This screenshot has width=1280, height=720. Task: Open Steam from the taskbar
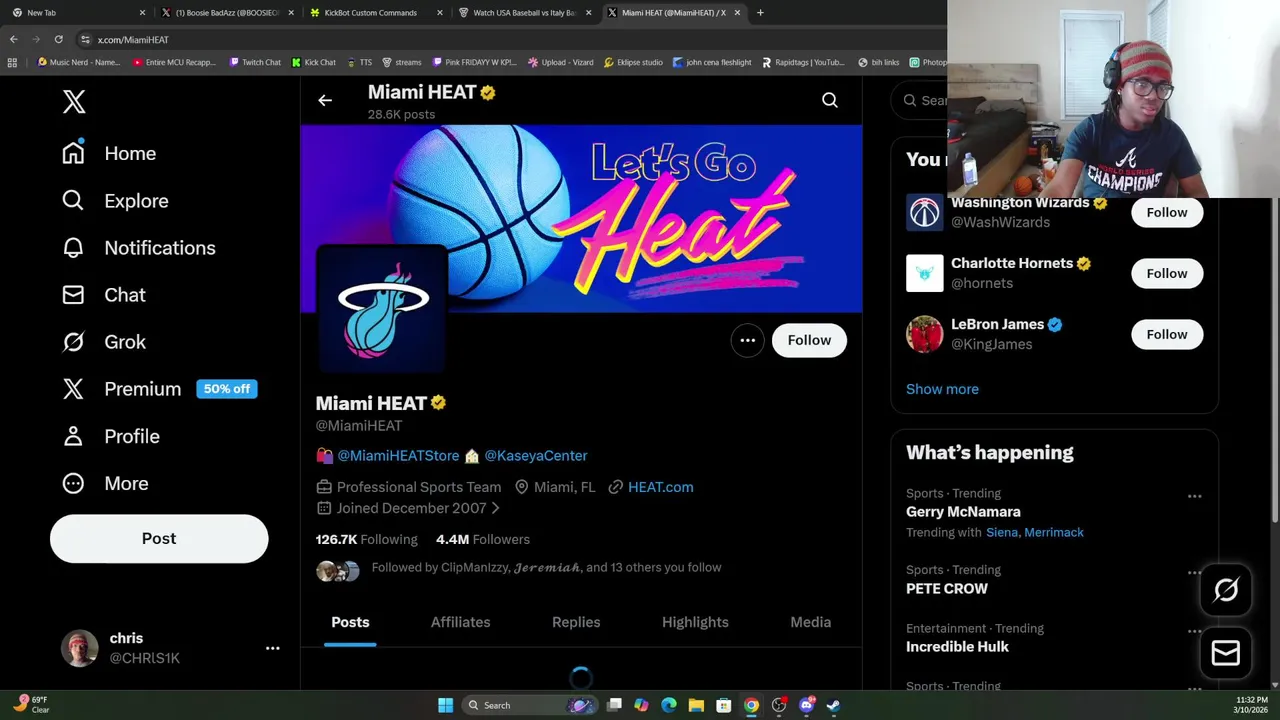click(833, 705)
